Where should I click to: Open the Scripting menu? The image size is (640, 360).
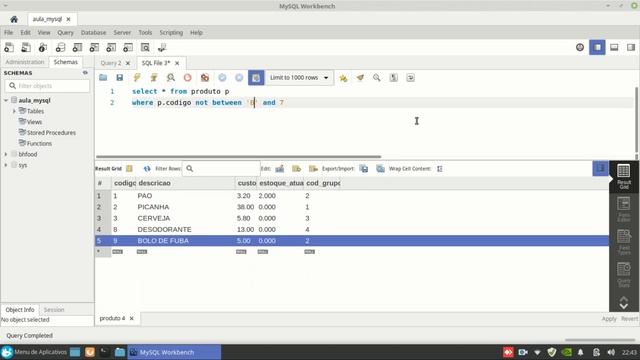click(171, 32)
